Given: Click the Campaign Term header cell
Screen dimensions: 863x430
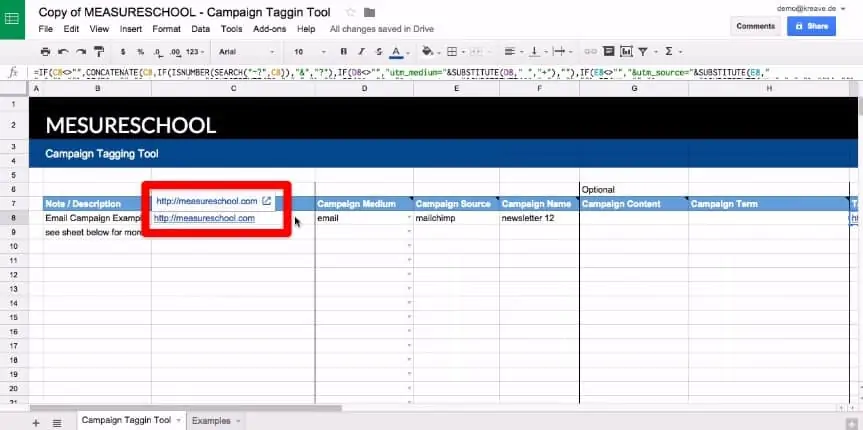Looking at the screenshot, I should point(768,204).
